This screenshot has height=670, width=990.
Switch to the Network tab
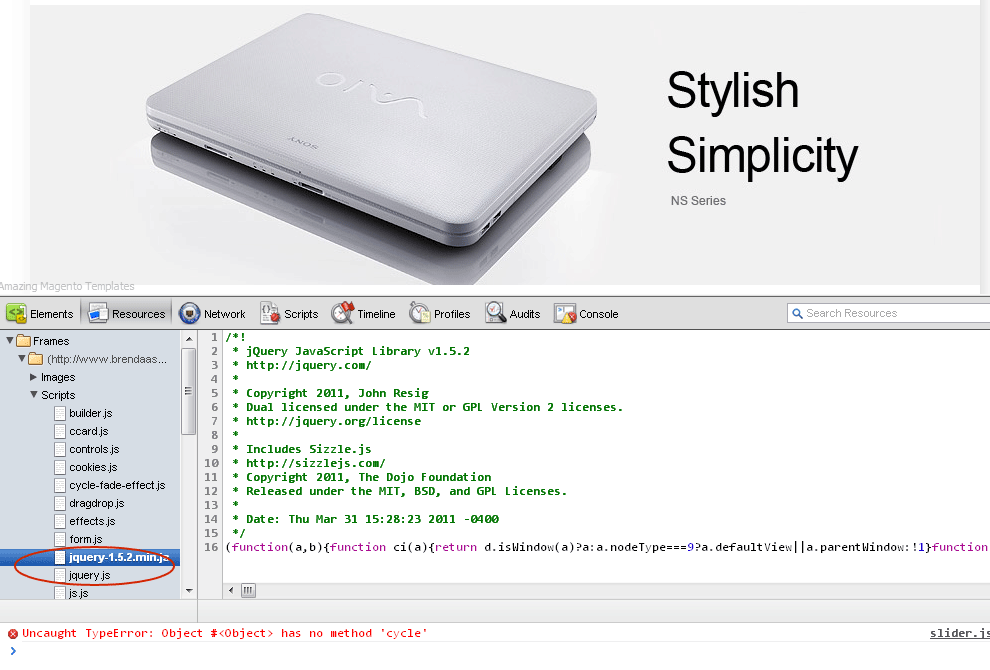click(213, 314)
